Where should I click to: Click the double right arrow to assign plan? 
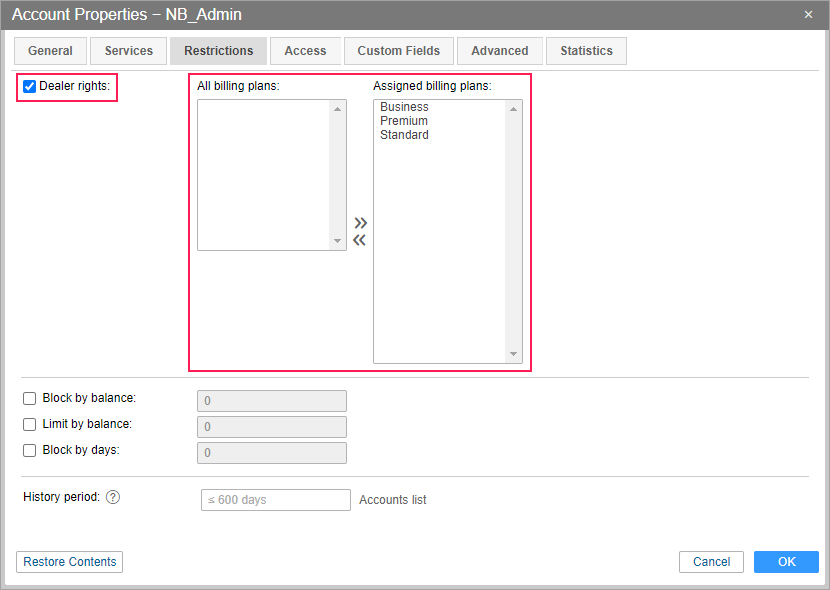360,222
